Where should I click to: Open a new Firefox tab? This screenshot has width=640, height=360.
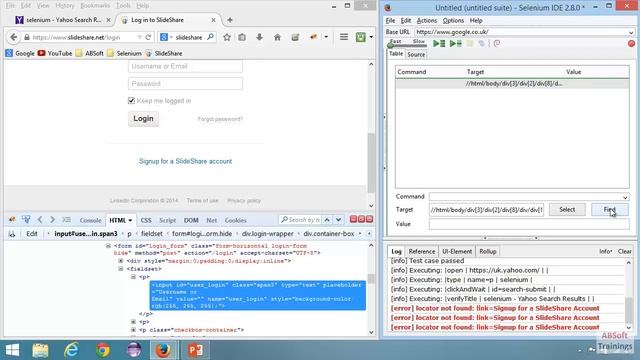tap(230, 20)
